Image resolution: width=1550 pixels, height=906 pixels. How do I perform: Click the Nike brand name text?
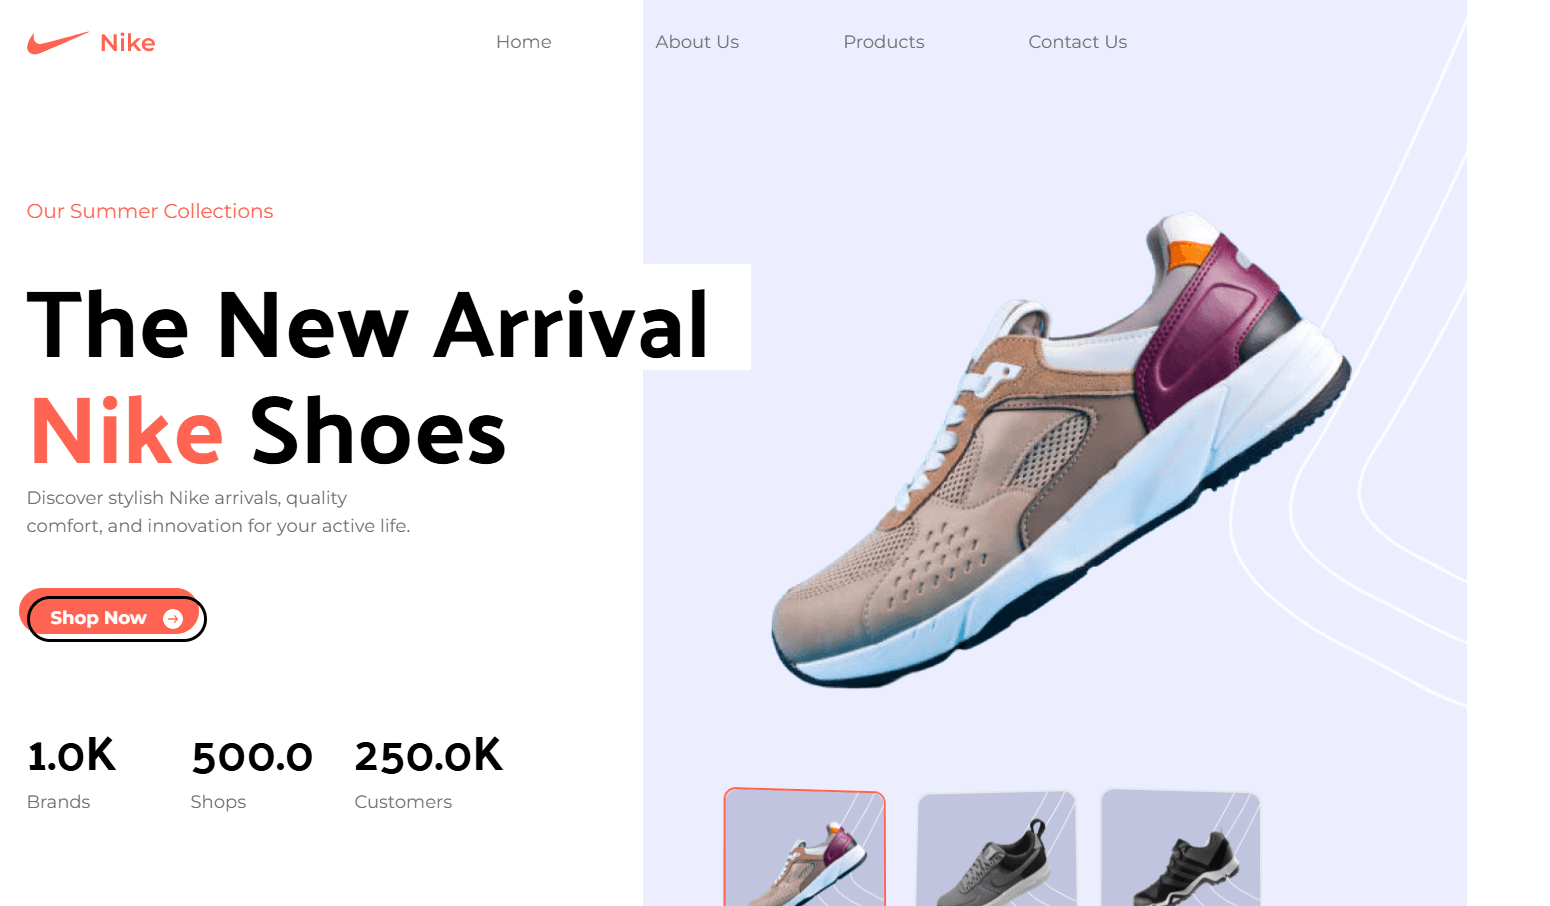click(128, 43)
